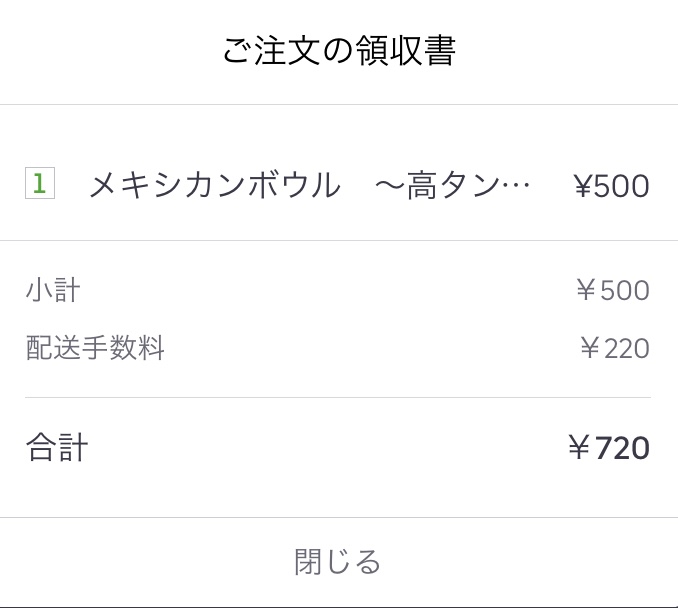Click the yen symbol in the 小計 amount
Viewport: 678px width, 608px height.
(x=587, y=291)
